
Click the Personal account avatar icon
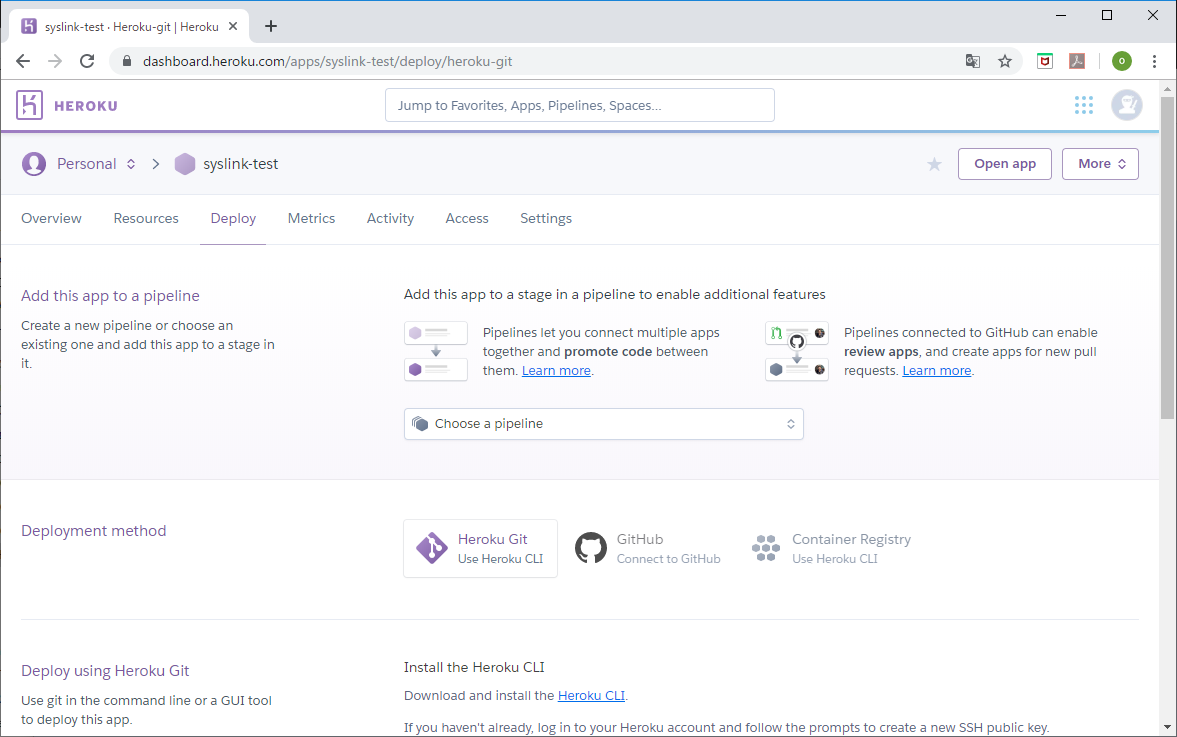pos(34,164)
